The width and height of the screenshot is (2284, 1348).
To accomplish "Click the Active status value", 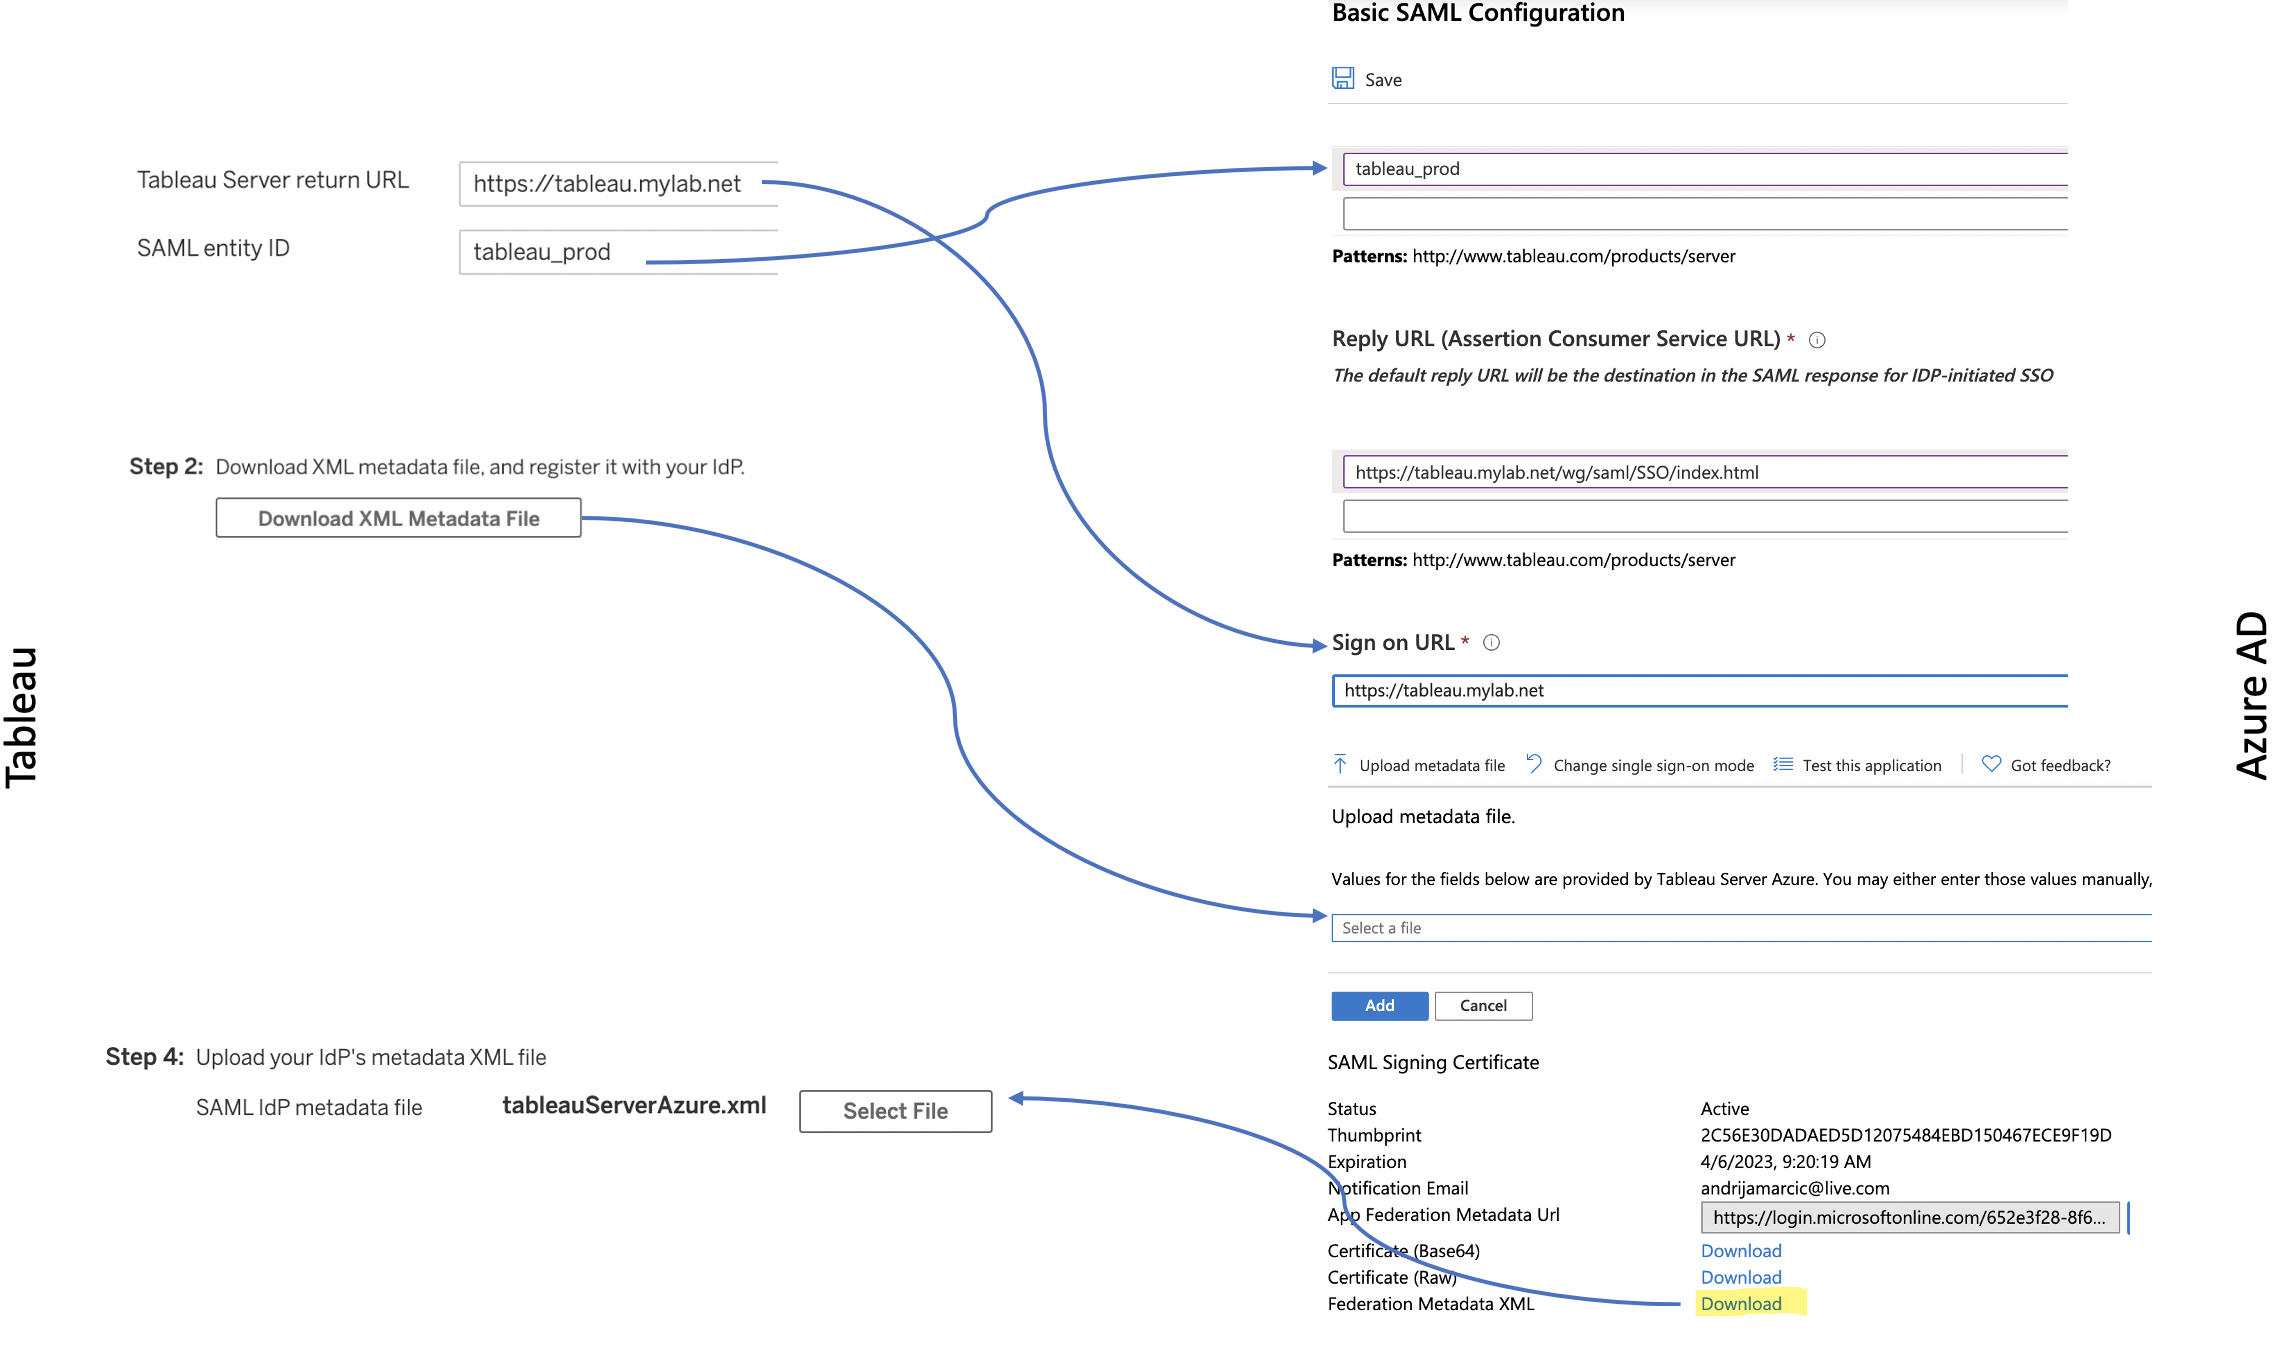I will 1724,1109.
